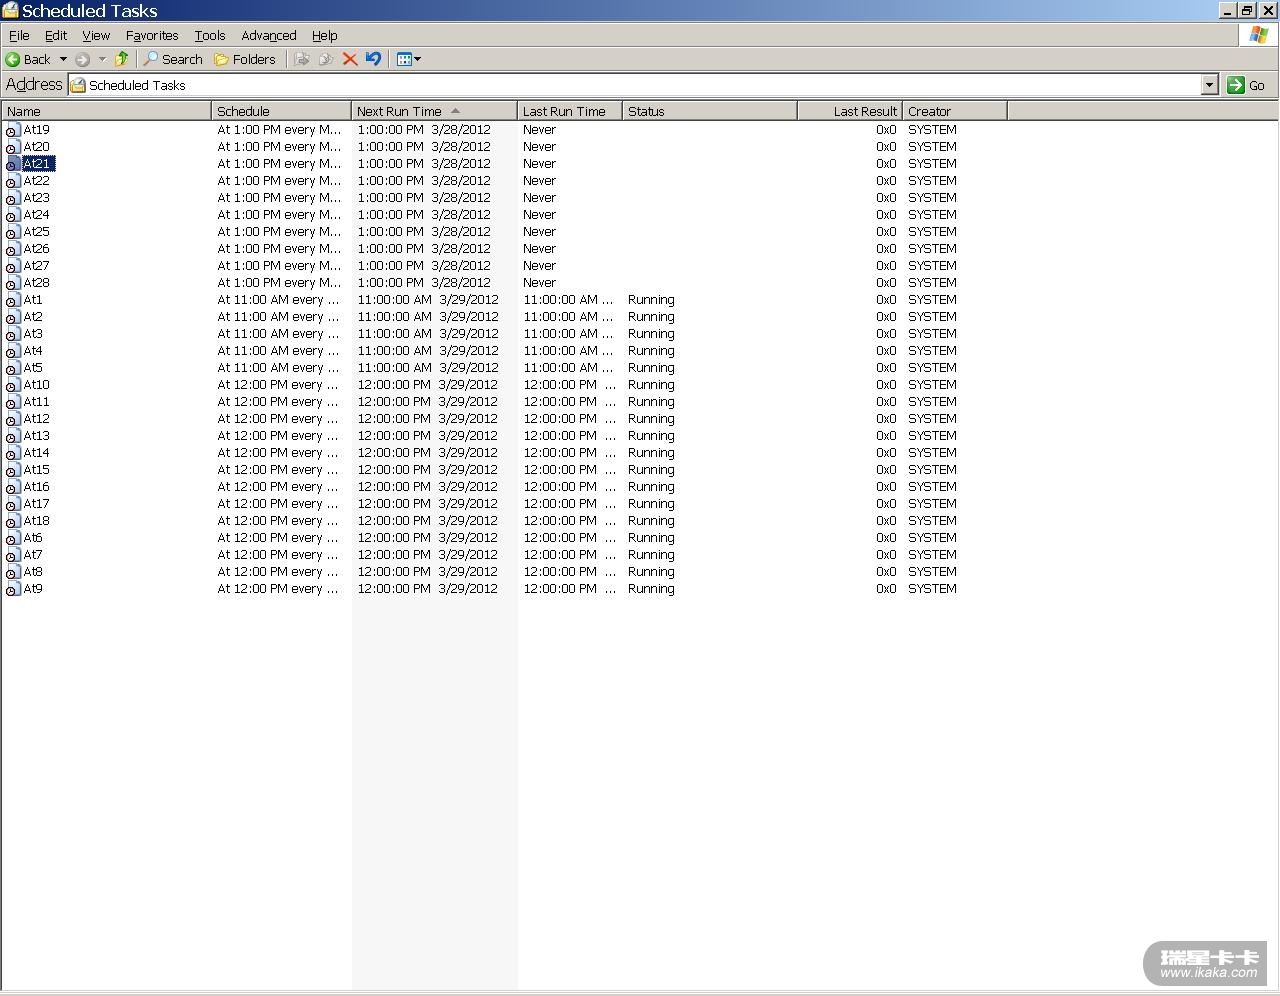This screenshot has width=1280, height=996.
Task: Click the task icon beside At10
Action: point(13,385)
